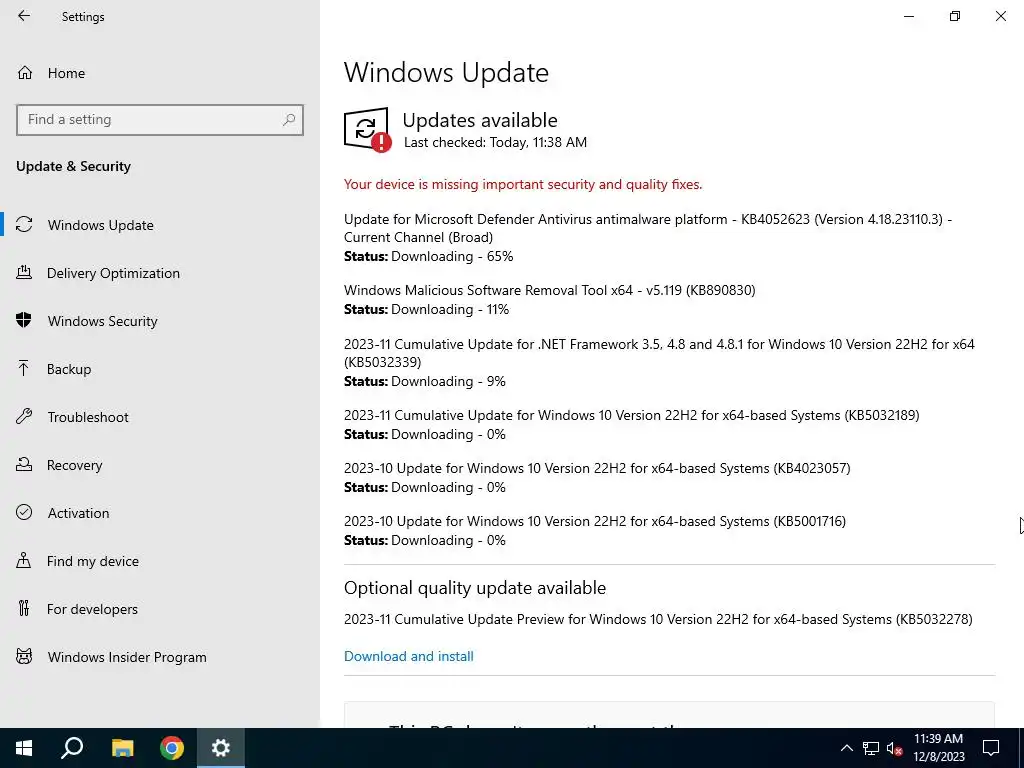
Task: Click the Settings gear on the taskbar
Action: click(x=221, y=748)
